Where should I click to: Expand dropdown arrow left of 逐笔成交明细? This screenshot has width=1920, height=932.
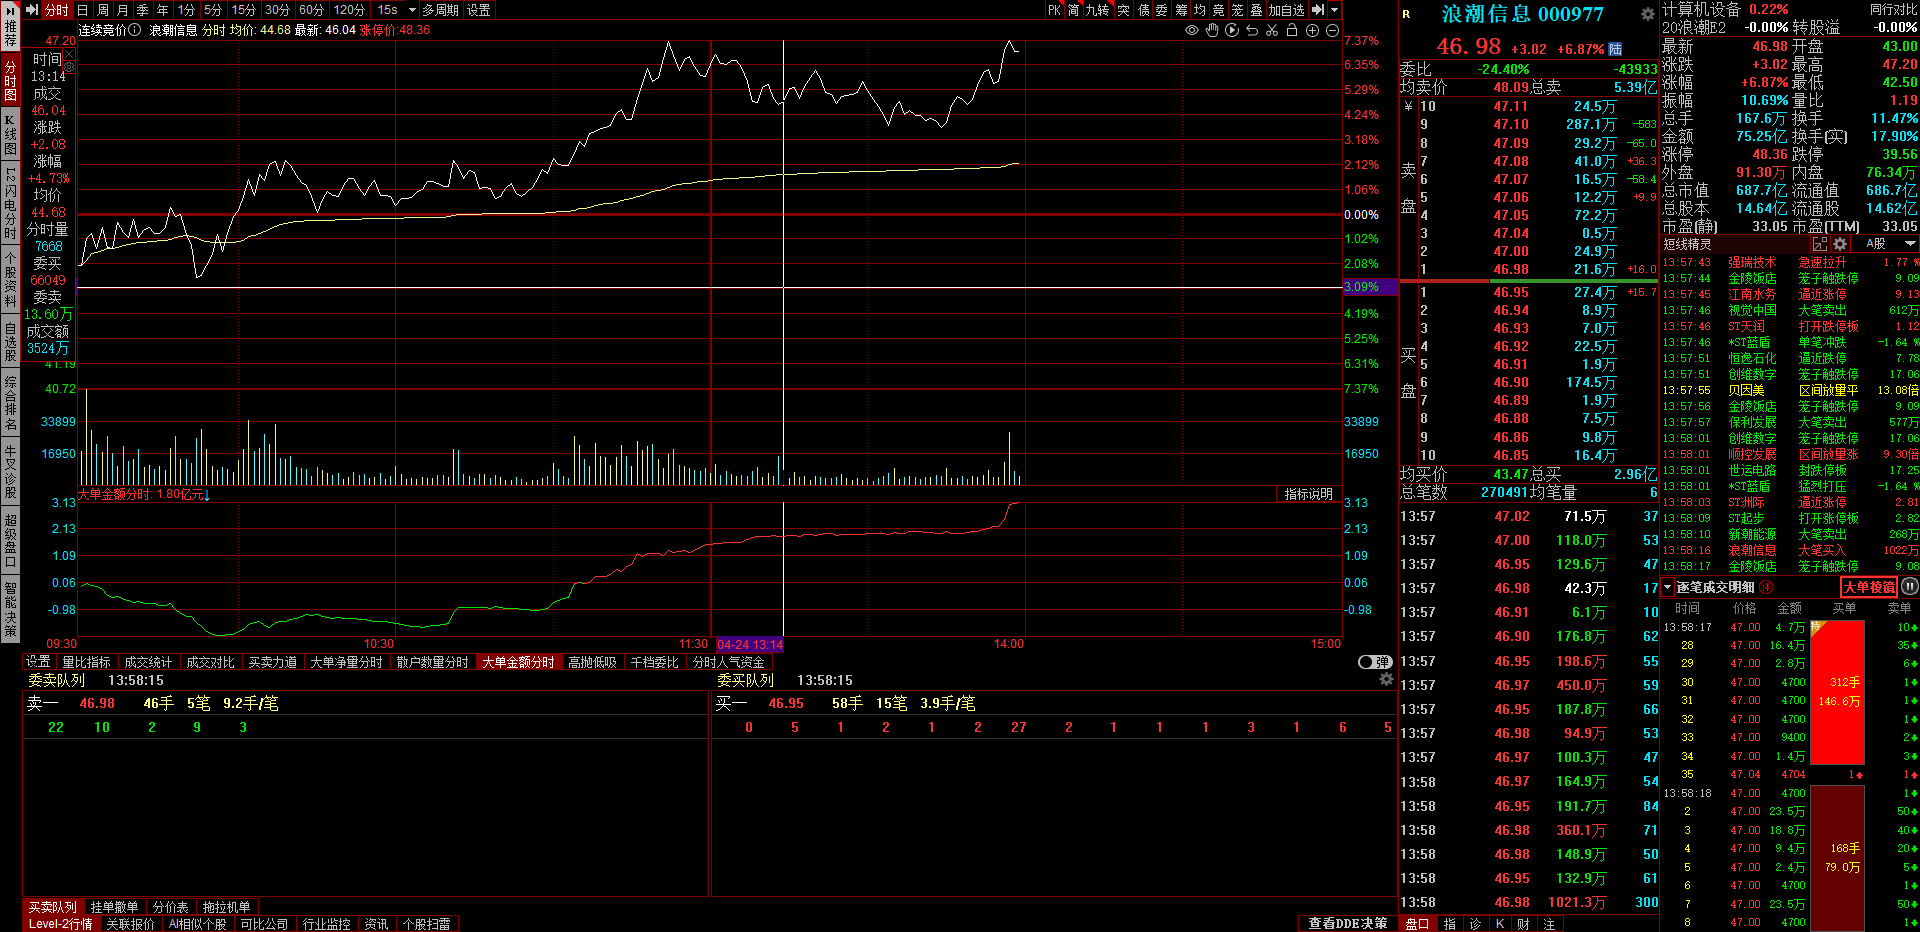pyautogui.click(x=1667, y=587)
